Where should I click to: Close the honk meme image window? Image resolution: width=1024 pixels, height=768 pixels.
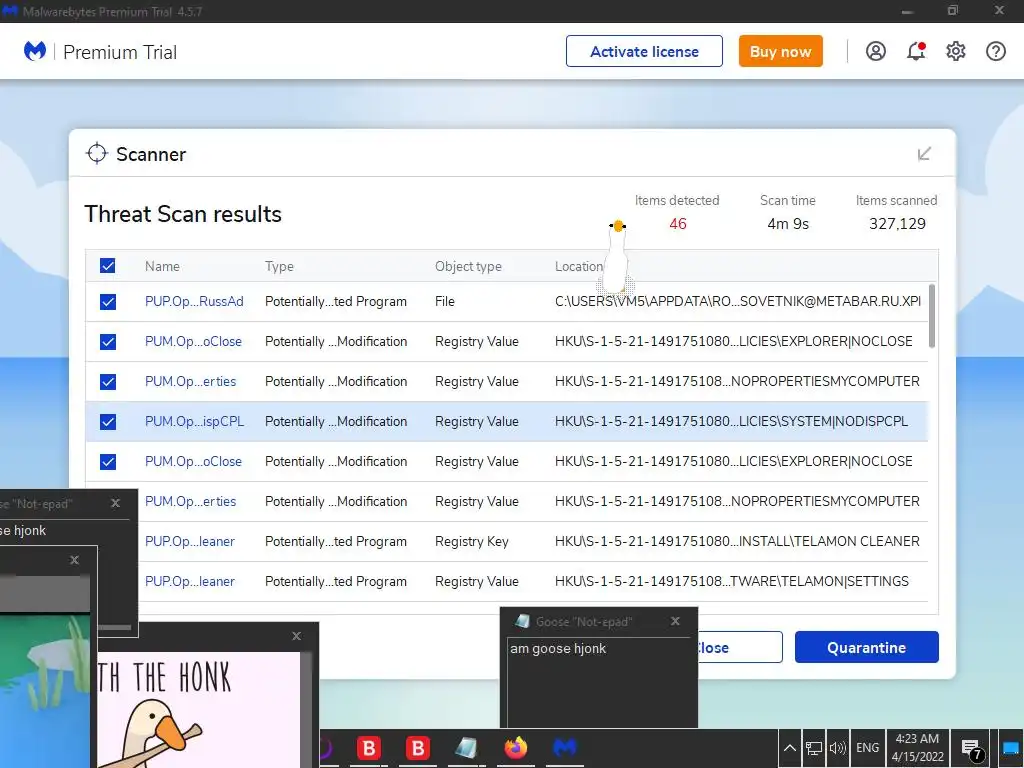pyautogui.click(x=296, y=635)
